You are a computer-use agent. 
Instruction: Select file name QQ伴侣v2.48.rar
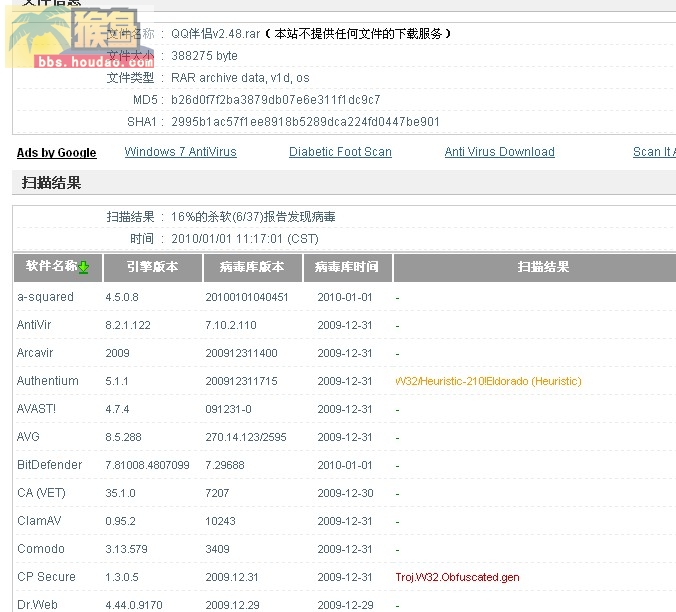coord(216,34)
